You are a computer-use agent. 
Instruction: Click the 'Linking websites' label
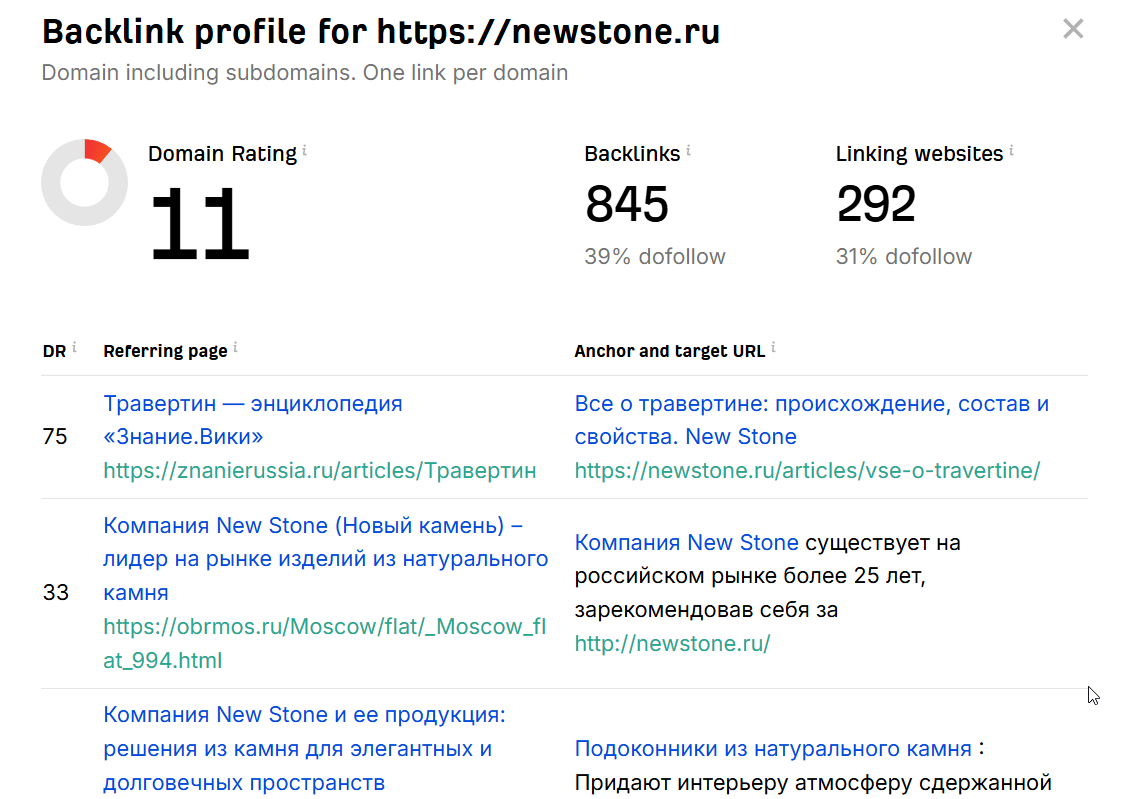pos(920,154)
